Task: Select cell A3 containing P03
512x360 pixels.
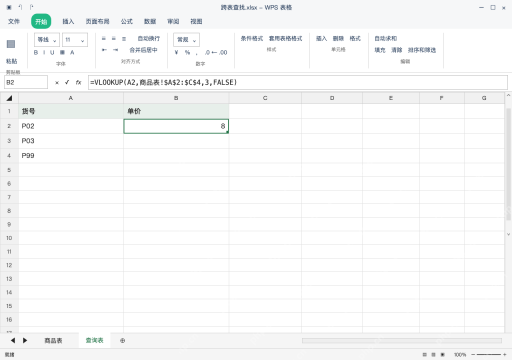Action: [71, 141]
